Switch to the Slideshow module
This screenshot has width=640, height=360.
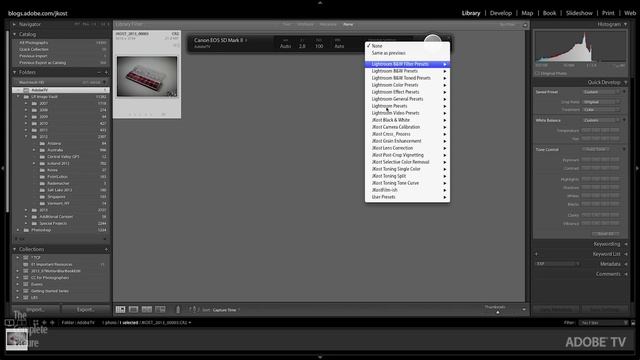pos(579,13)
